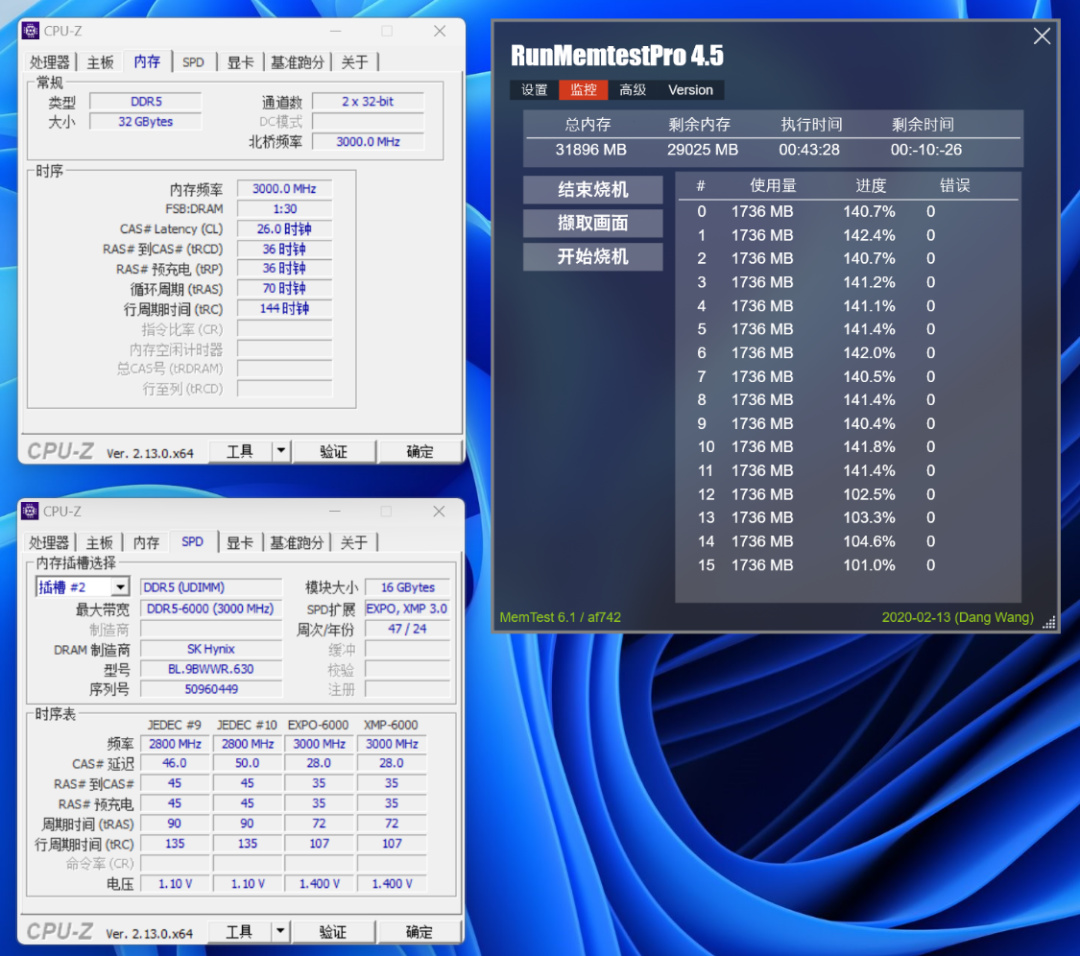Close the bottom CPU-Z SPD window
This screenshot has height=956, width=1080.
coord(439,512)
